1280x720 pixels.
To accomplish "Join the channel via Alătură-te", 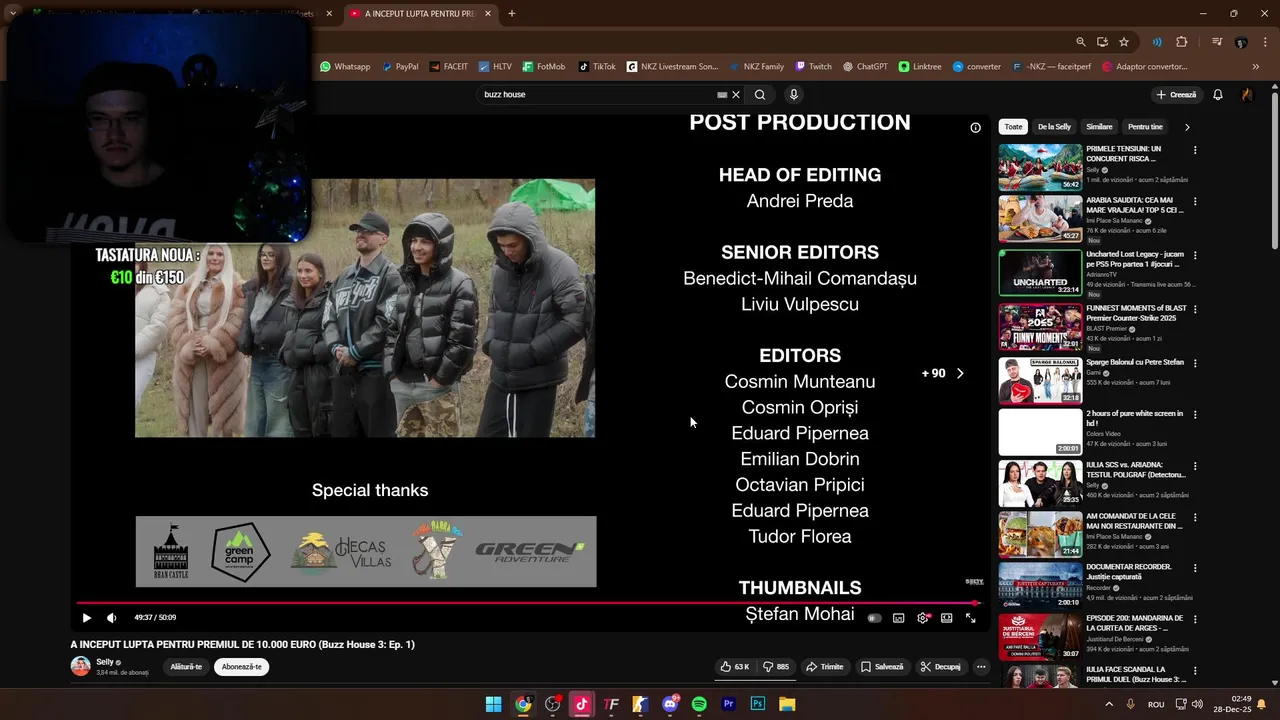I will click(x=186, y=667).
